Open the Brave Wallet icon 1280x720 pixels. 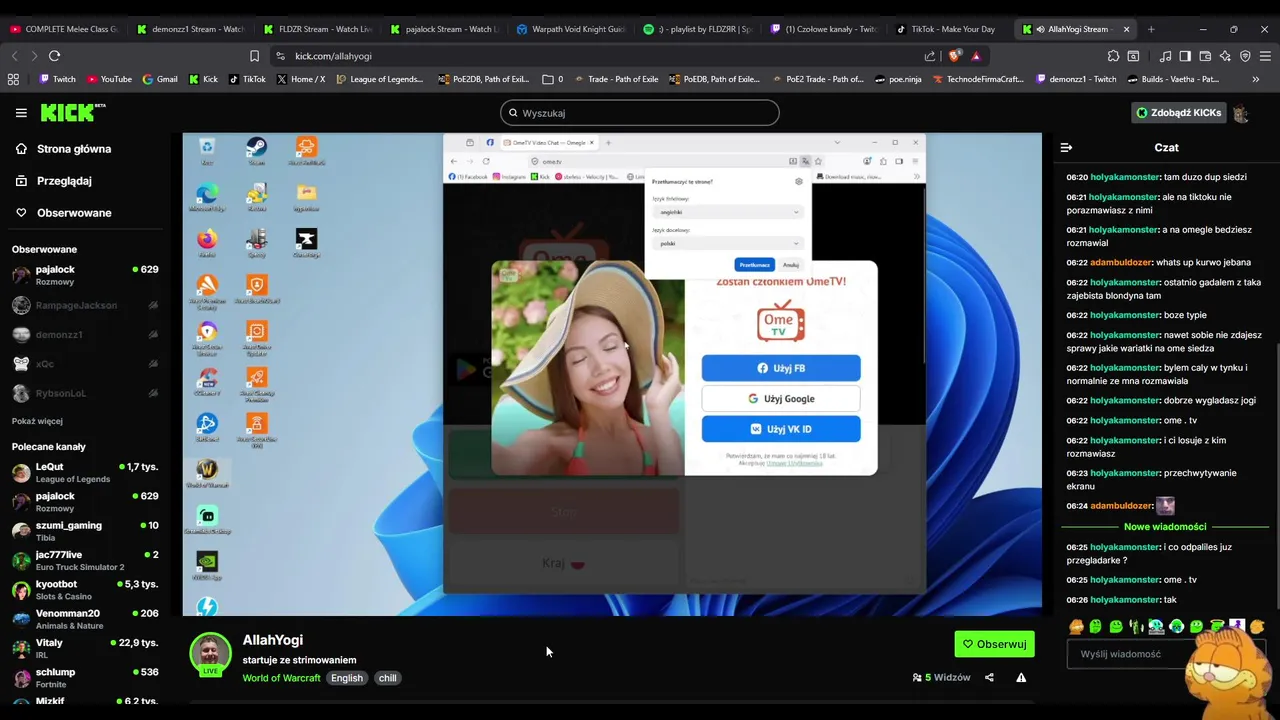1205,56
